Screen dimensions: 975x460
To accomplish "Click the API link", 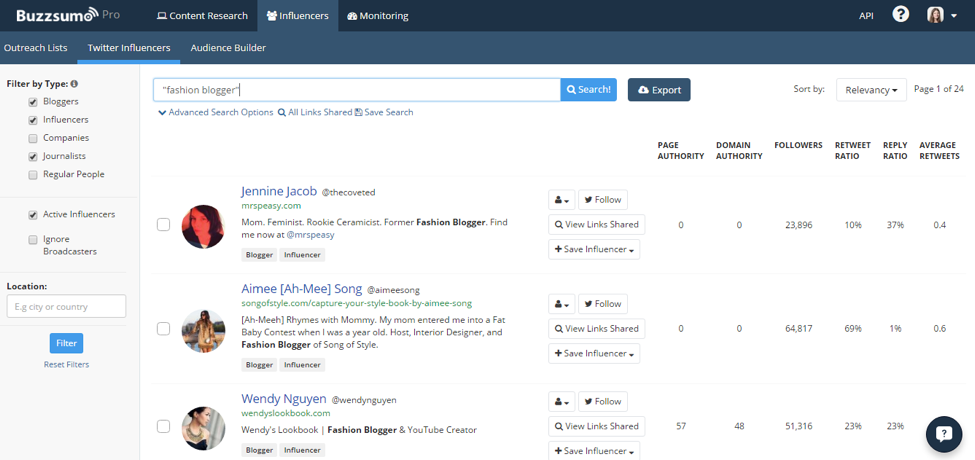I will 866,16.
